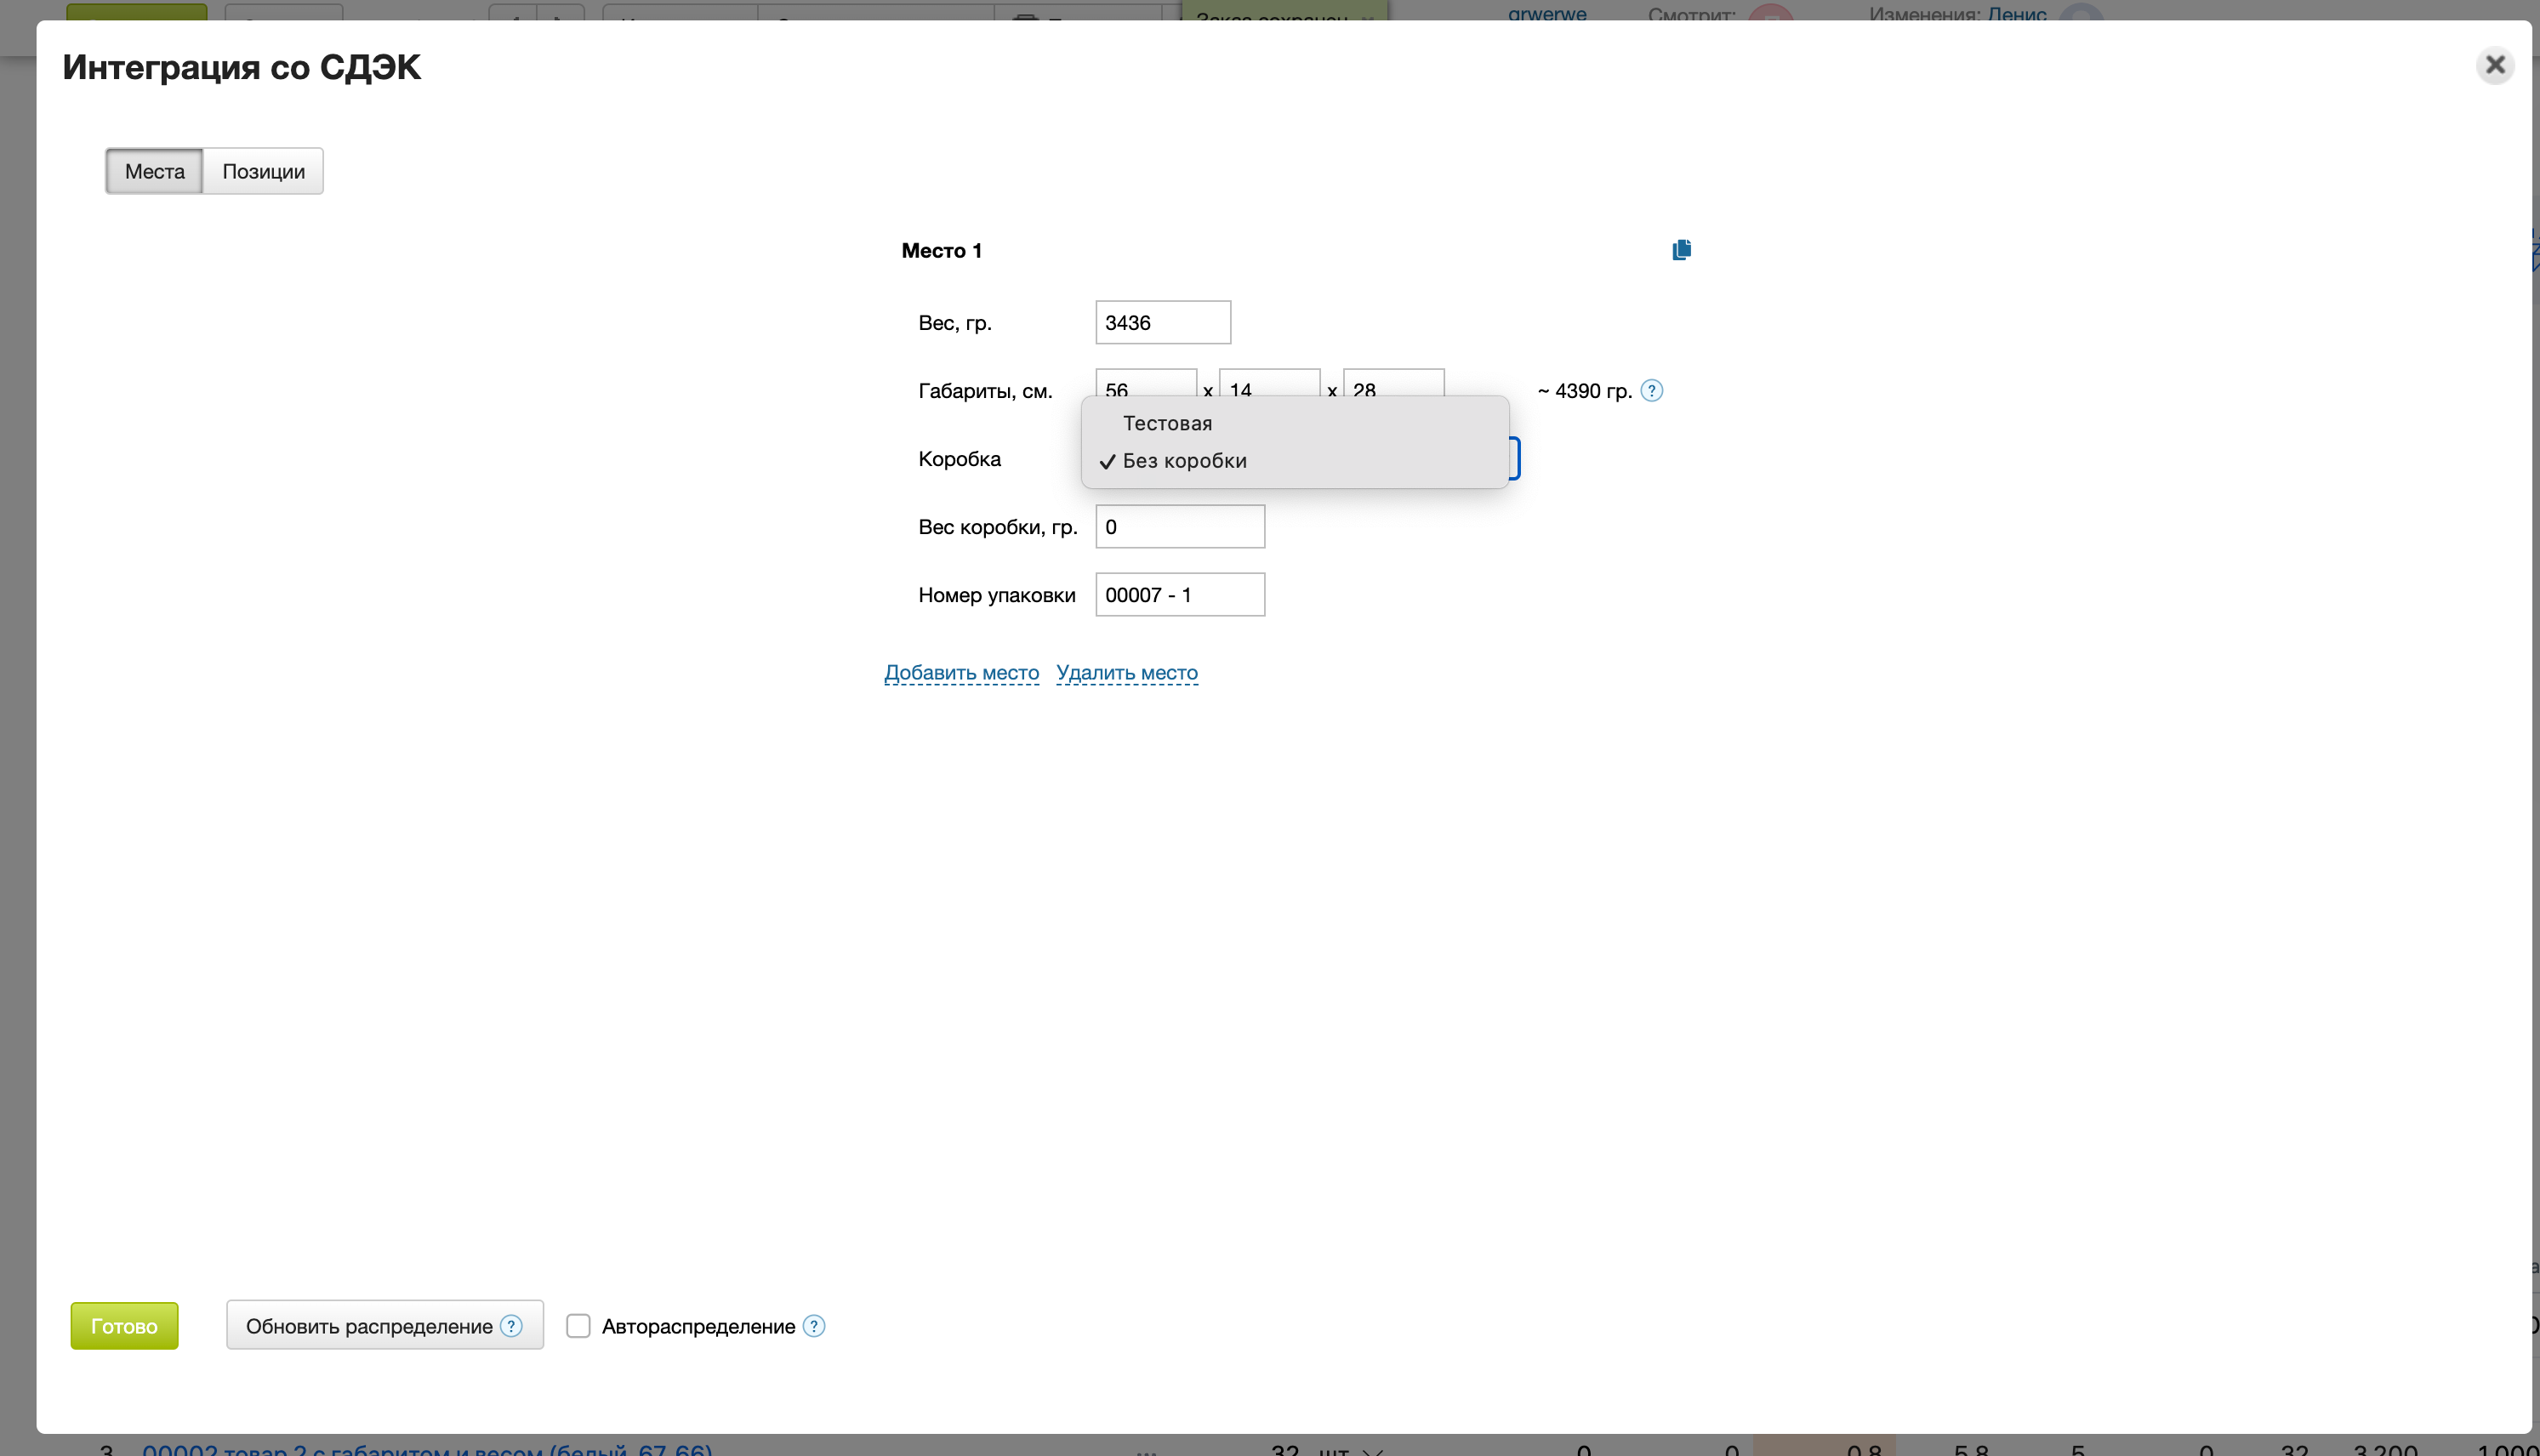Viewport: 2540px width, 1456px height.
Task: Focus the Вес коробки, гр. input
Action: click(x=1179, y=527)
